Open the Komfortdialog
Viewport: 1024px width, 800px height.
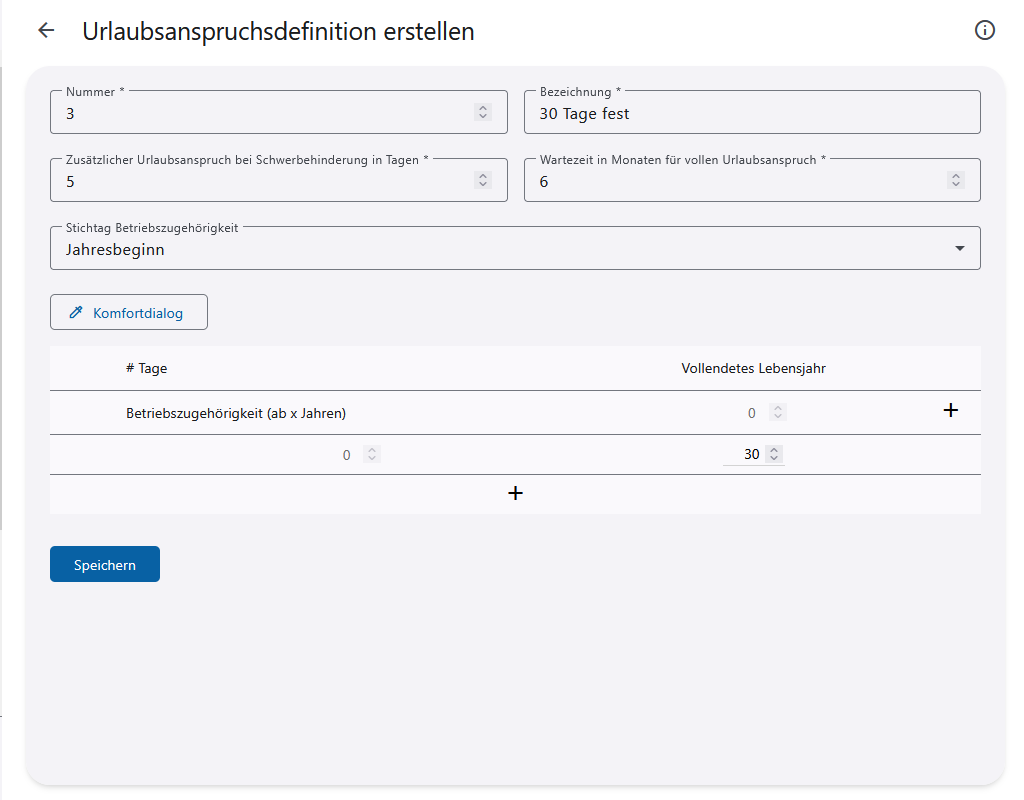pyautogui.click(x=128, y=311)
